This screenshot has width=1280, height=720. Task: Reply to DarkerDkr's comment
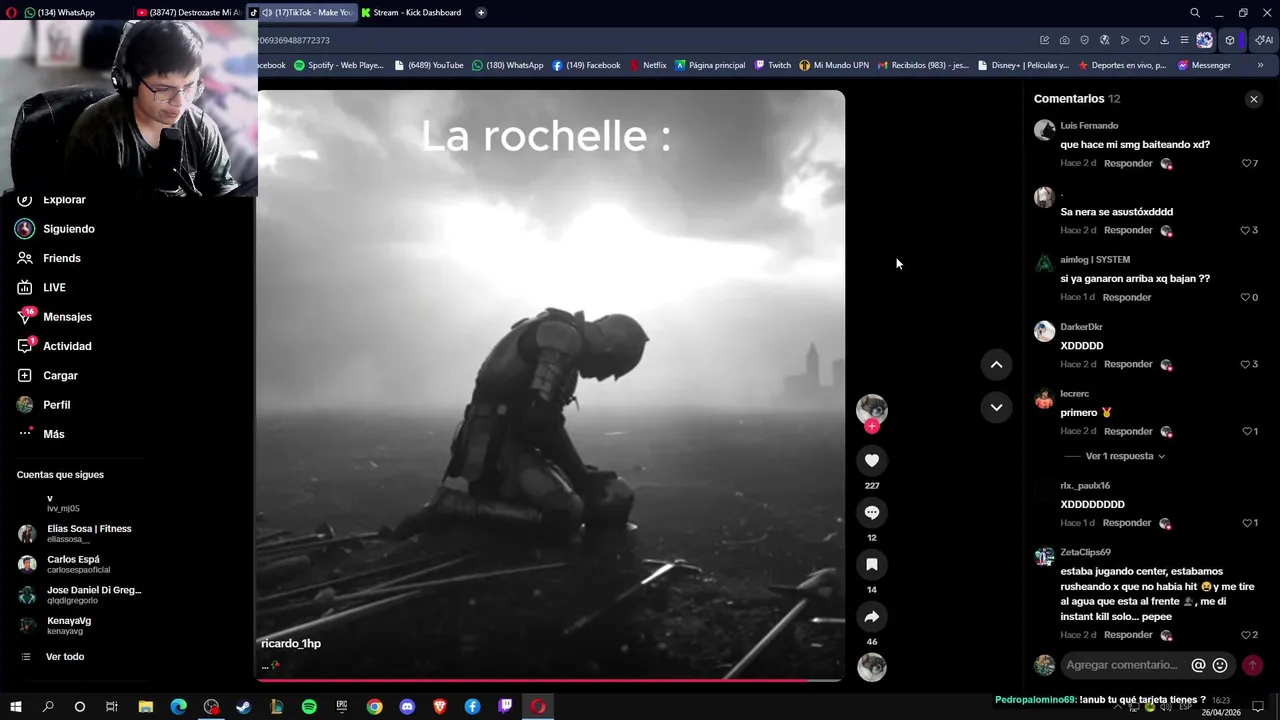coord(1128,364)
